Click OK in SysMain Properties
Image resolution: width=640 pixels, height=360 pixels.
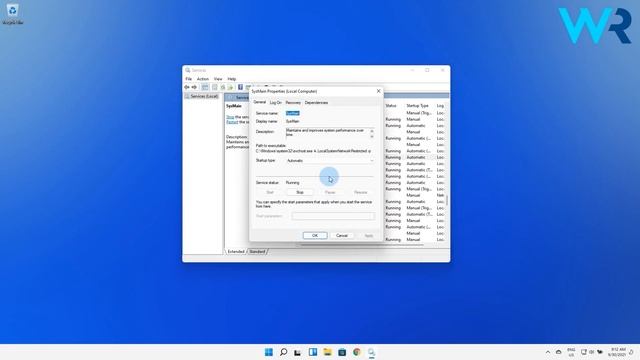(x=315, y=236)
